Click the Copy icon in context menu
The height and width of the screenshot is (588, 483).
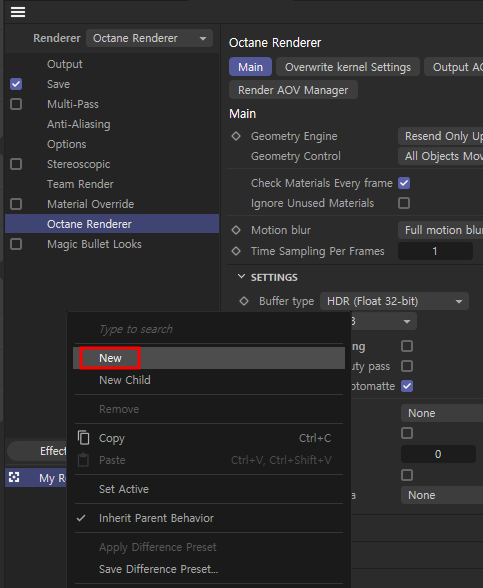pyautogui.click(x=83, y=438)
